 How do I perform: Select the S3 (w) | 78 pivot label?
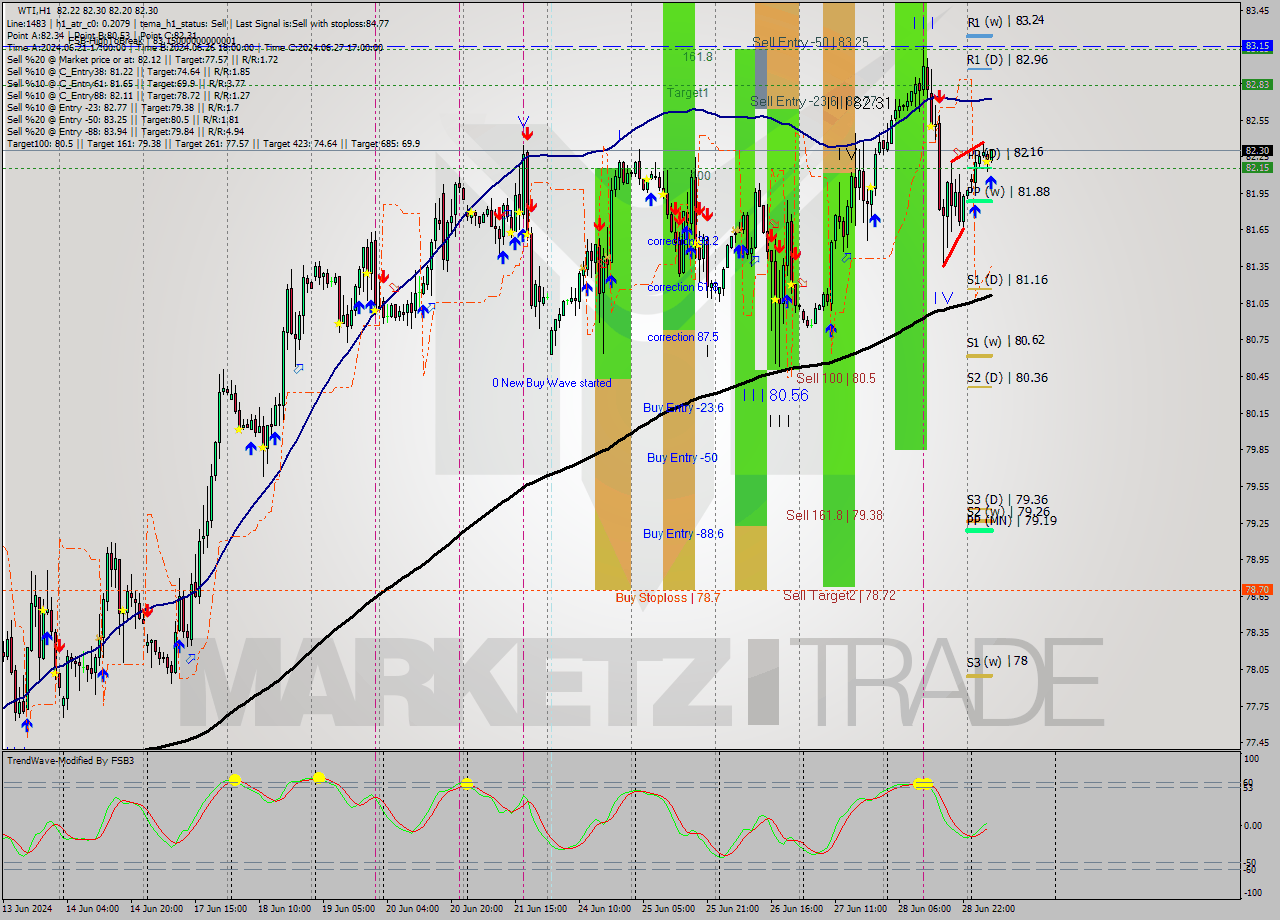pos(997,662)
